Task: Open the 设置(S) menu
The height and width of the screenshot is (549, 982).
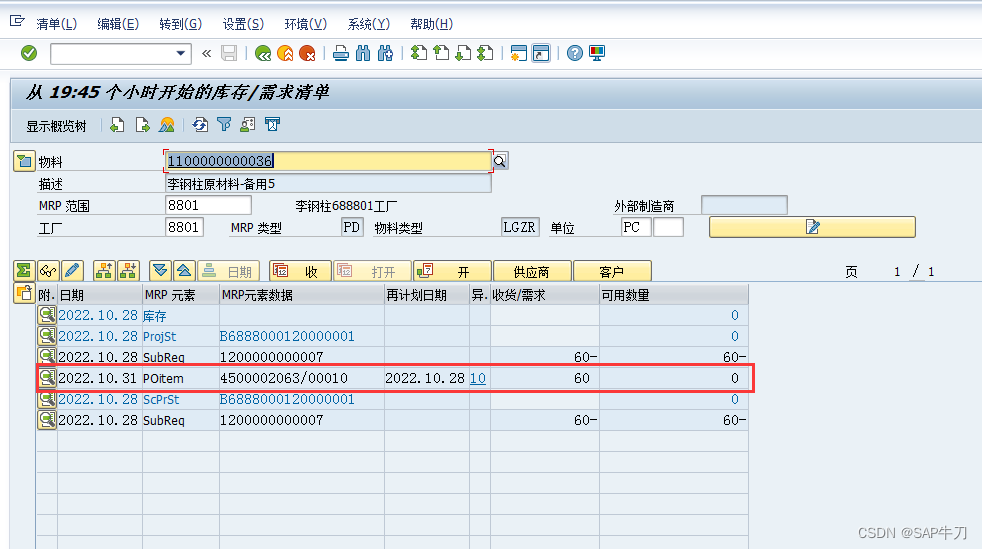Action: pyautogui.click(x=243, y=24)
